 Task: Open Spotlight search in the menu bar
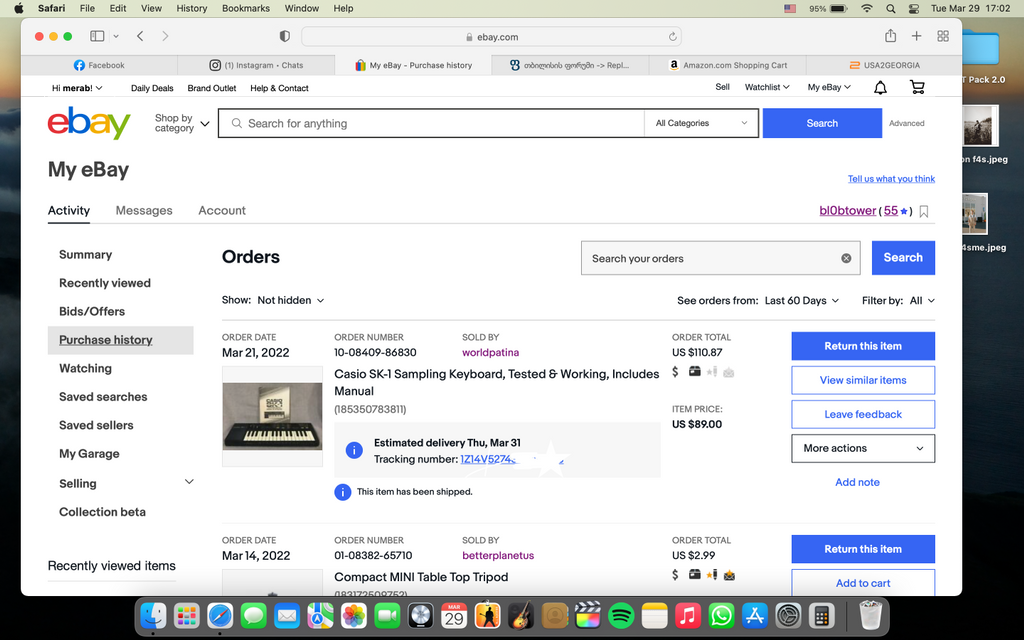pyautogui.click(x=891, y=8)
